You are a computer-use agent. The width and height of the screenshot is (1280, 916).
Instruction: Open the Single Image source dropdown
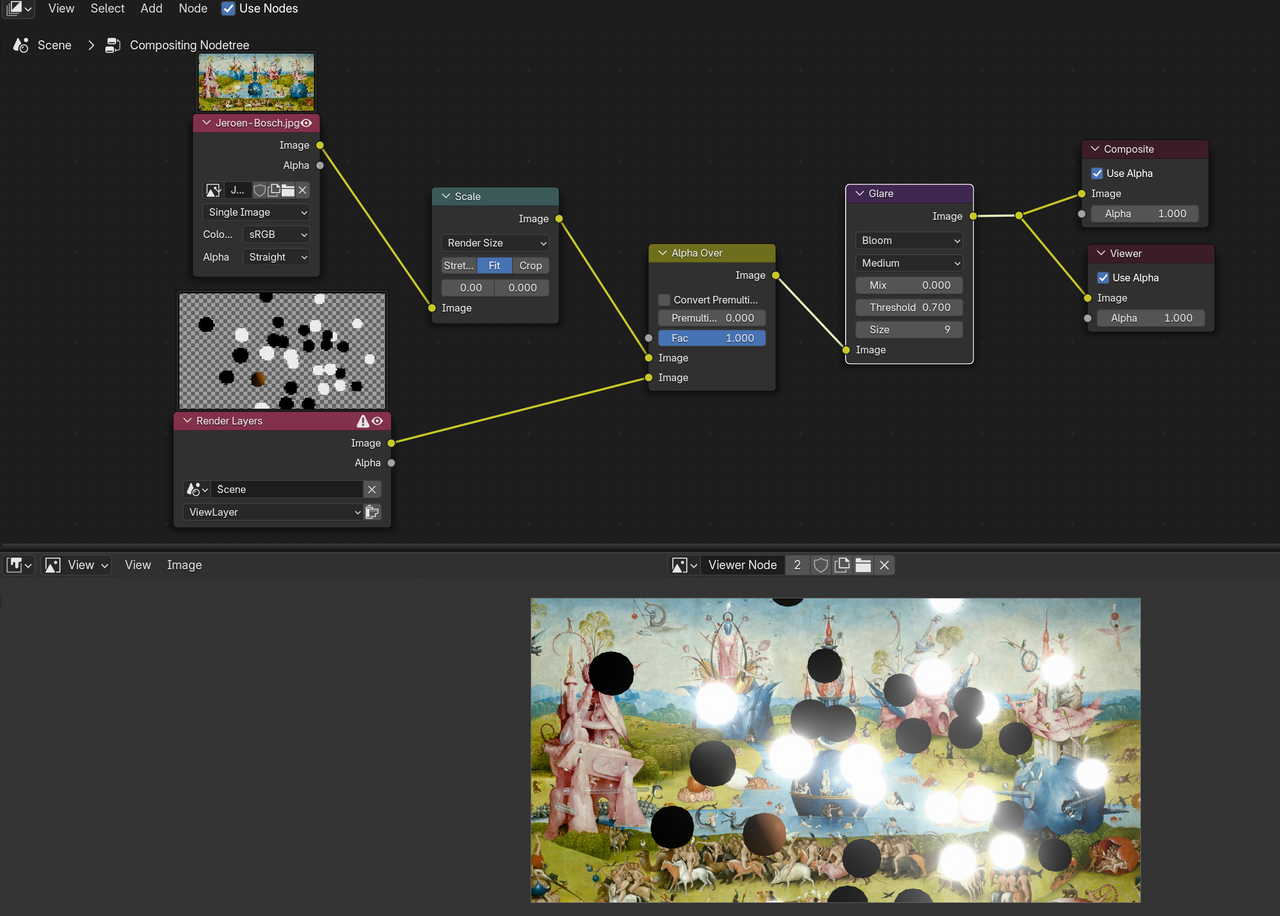click(257, 212)
